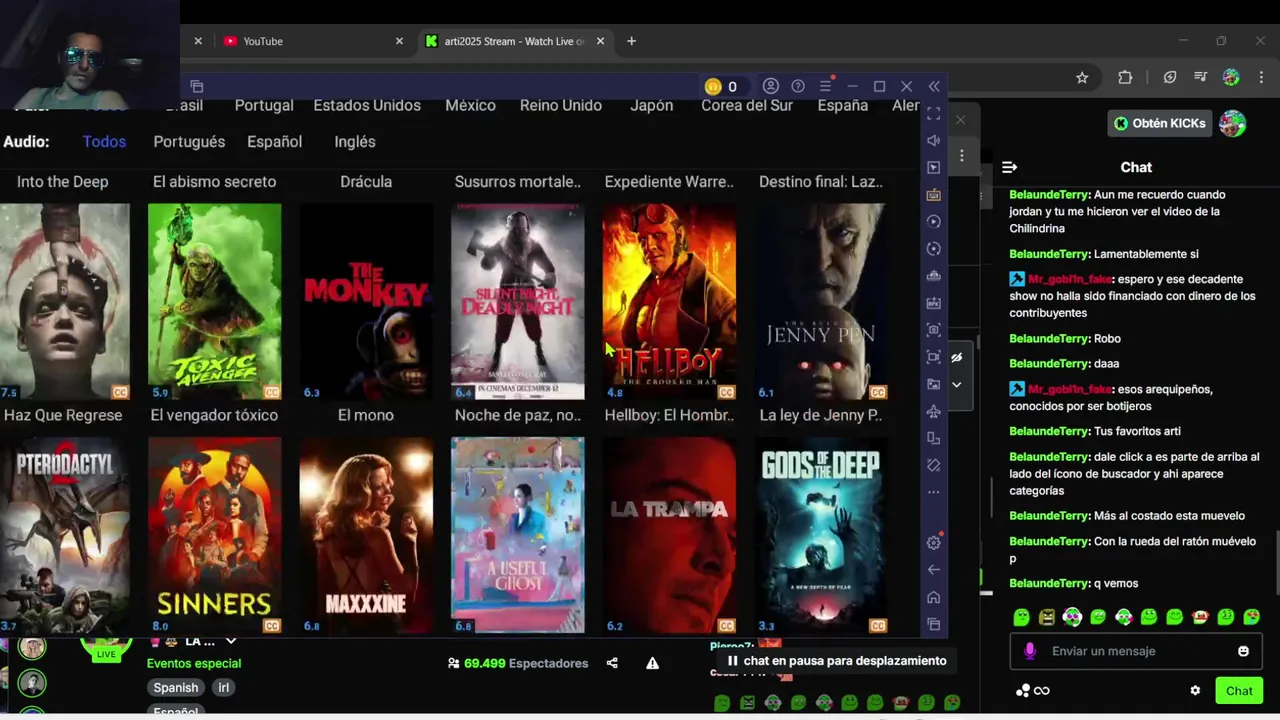Close the YouTube tab

point(399,41)
